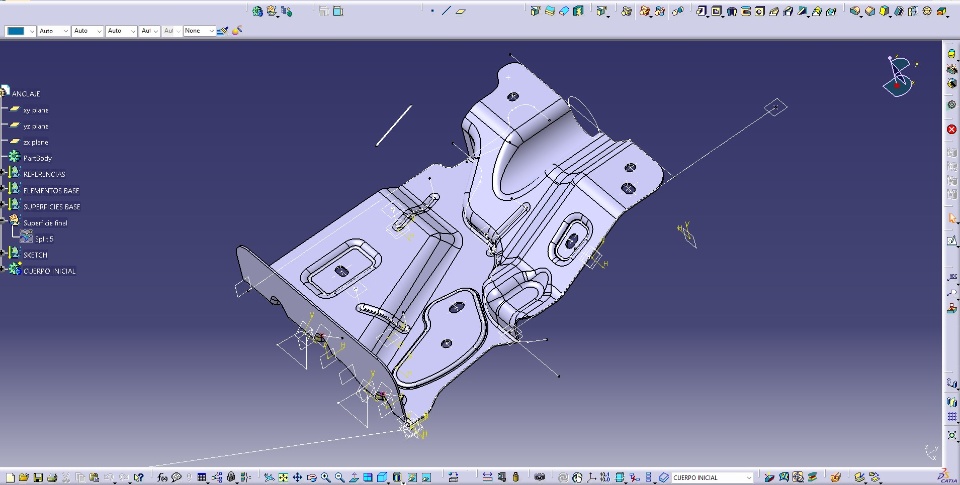Click the Normal View icon

(353, 477)
